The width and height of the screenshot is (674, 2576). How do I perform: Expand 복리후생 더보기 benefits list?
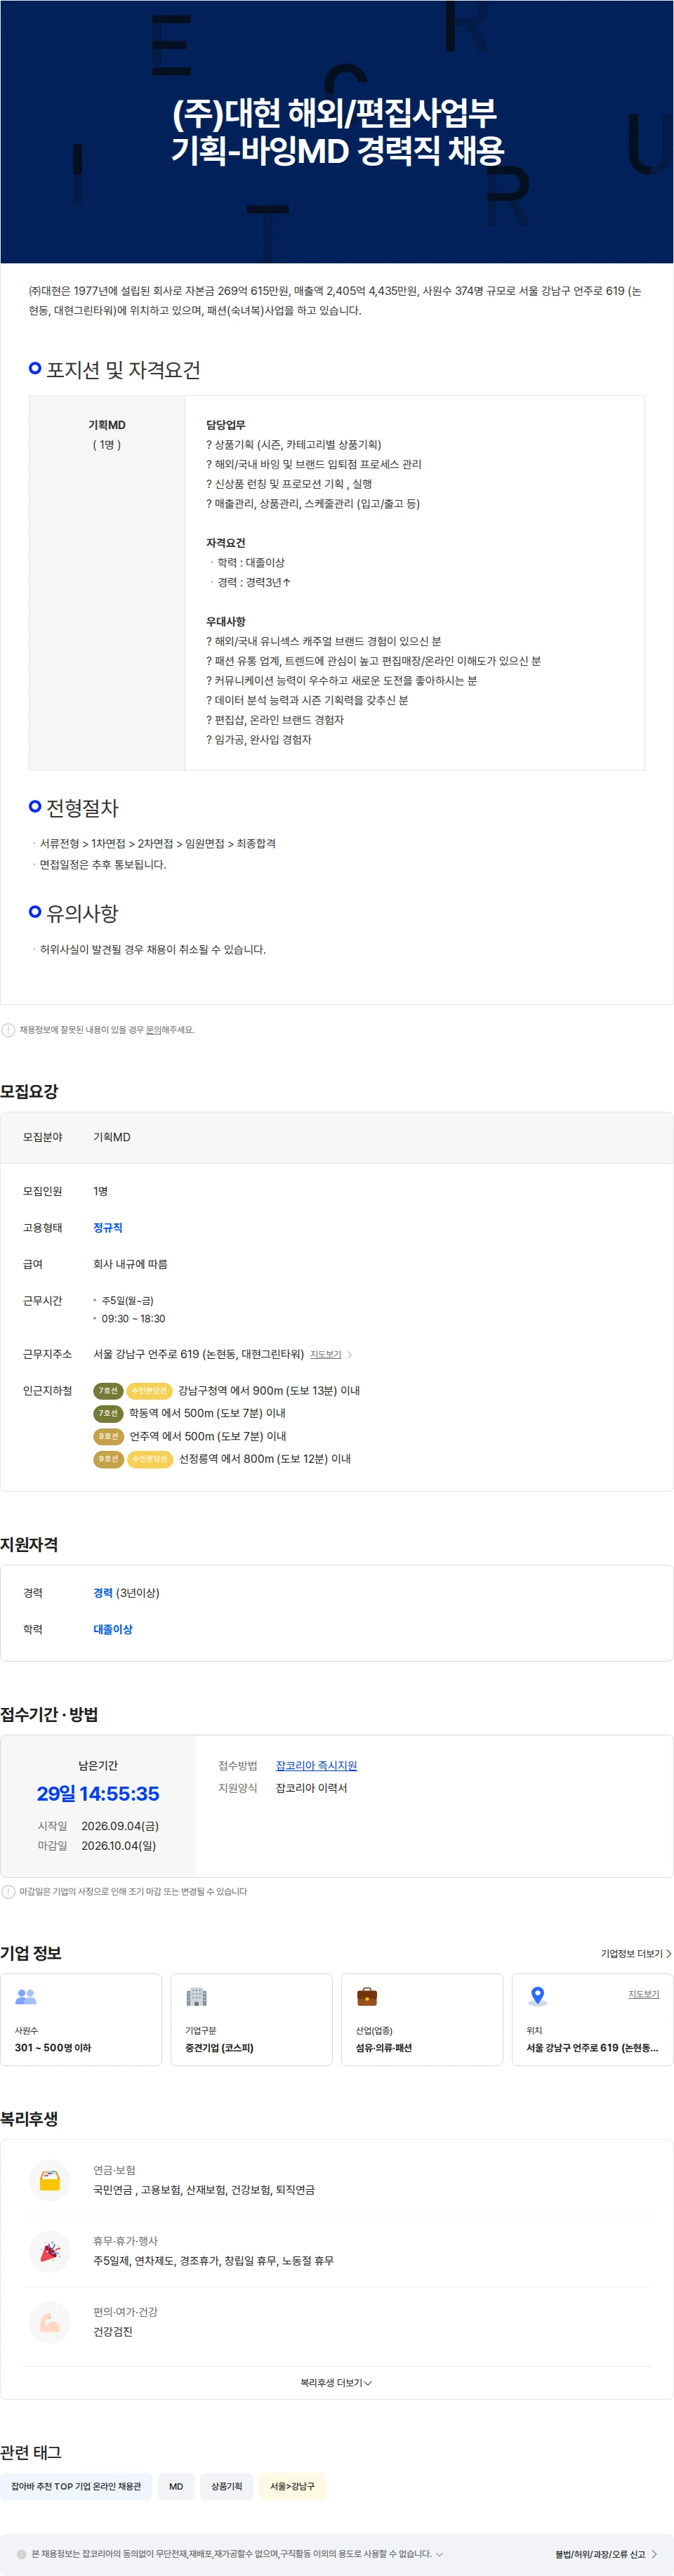tap(336, 2383)
